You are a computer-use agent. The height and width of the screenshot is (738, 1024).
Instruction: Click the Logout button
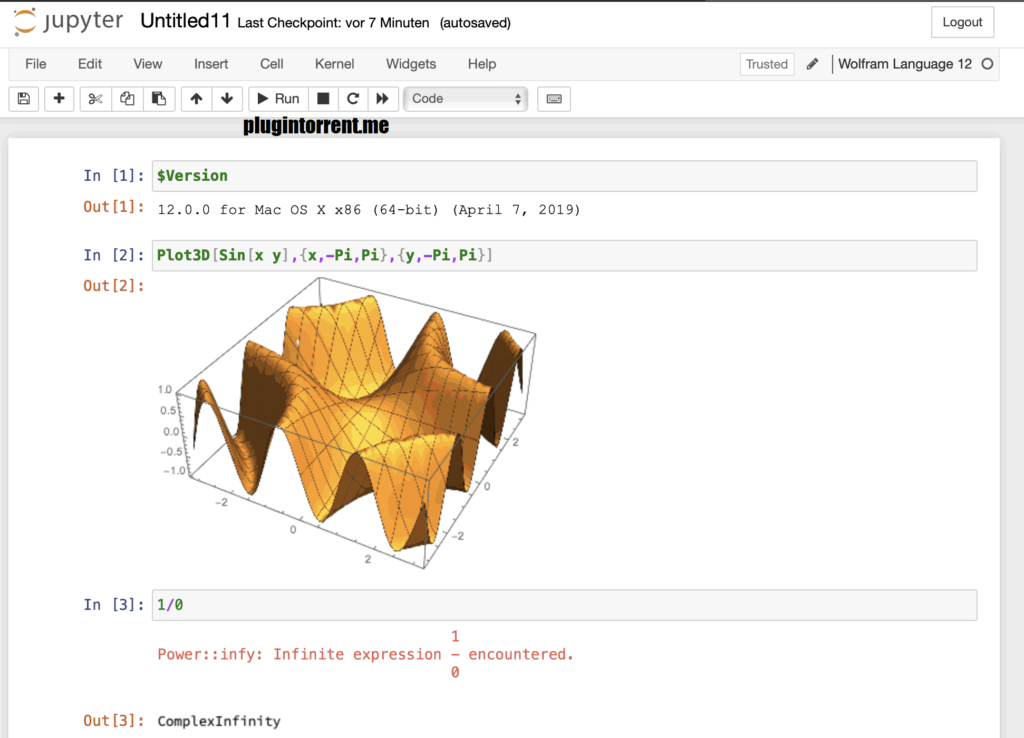pos(962,22)
